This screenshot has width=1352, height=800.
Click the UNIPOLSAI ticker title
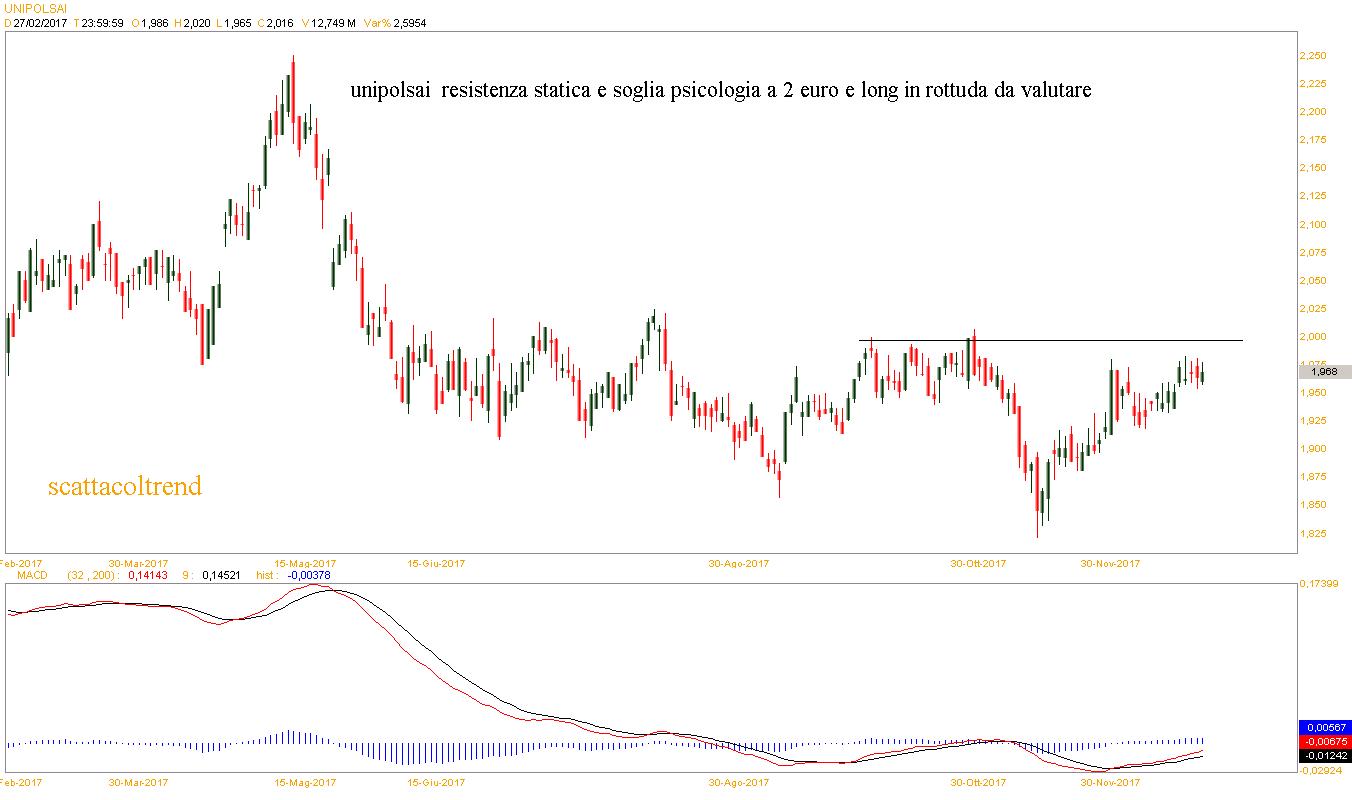35,7
